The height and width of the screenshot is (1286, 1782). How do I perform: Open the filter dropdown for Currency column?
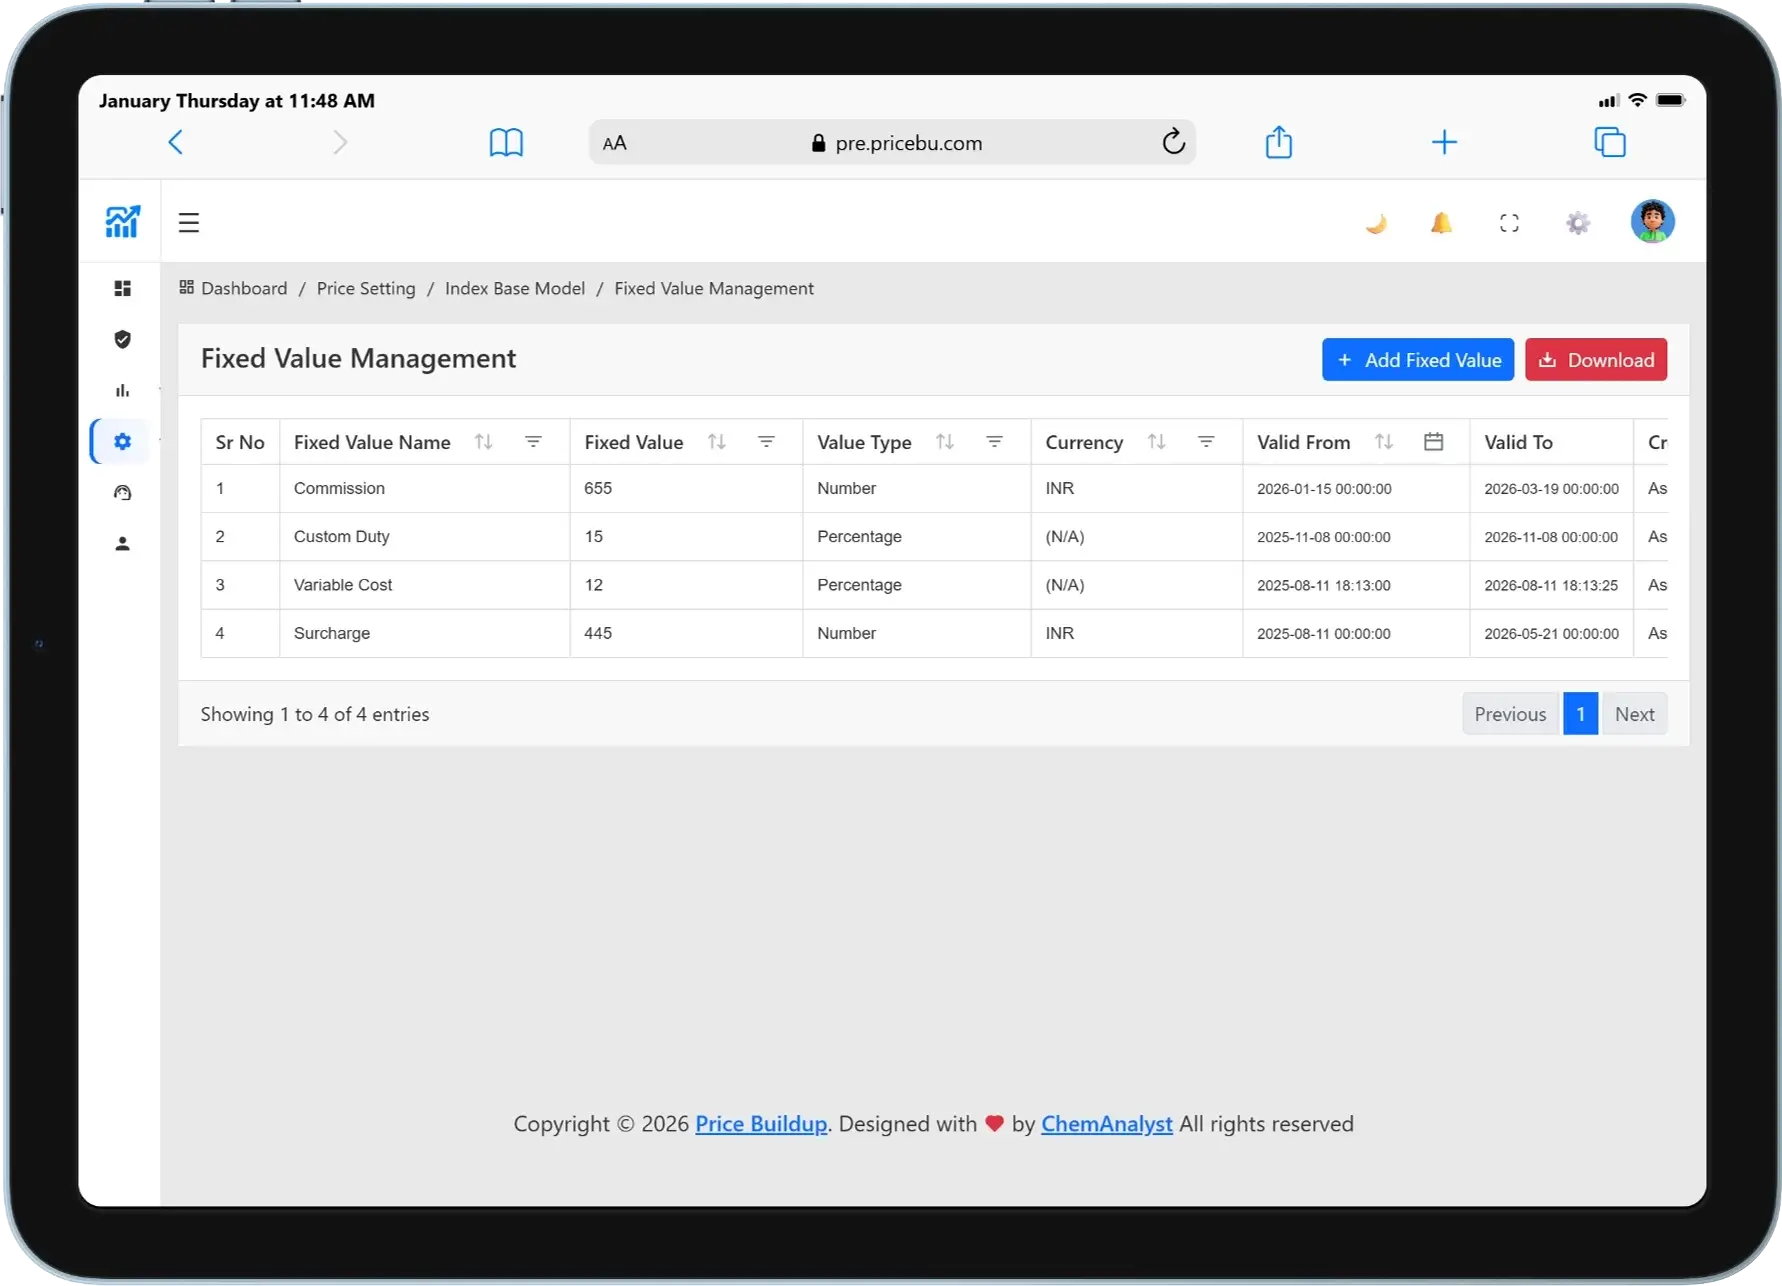[x=1206, y=441]
